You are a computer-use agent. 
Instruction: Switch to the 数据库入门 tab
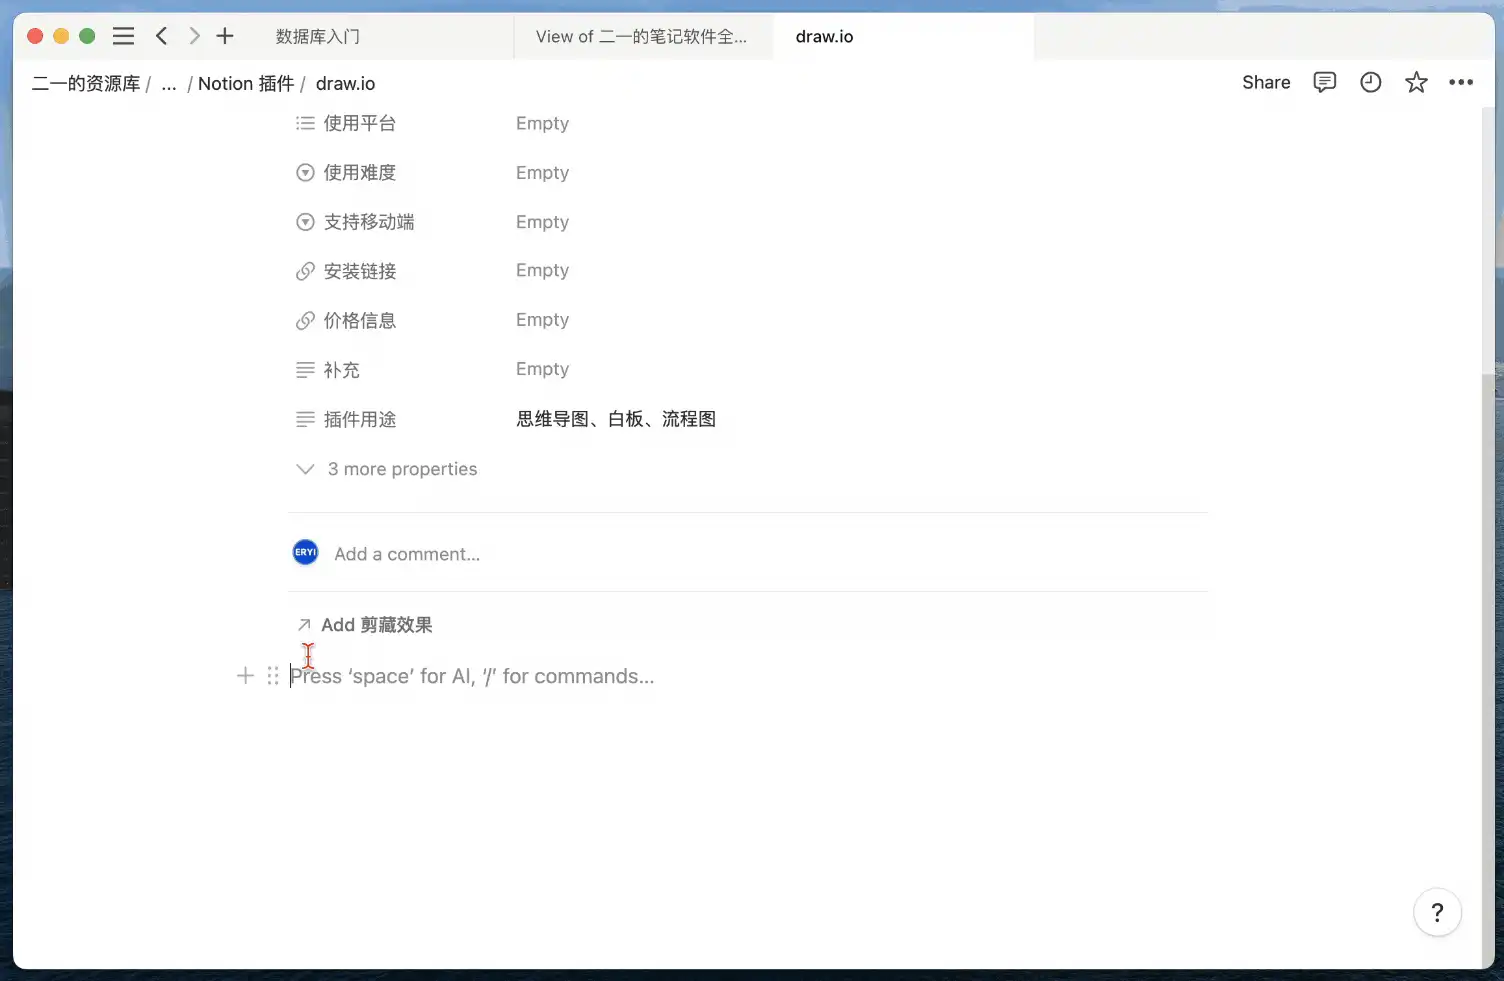click(x=318, y=36)
